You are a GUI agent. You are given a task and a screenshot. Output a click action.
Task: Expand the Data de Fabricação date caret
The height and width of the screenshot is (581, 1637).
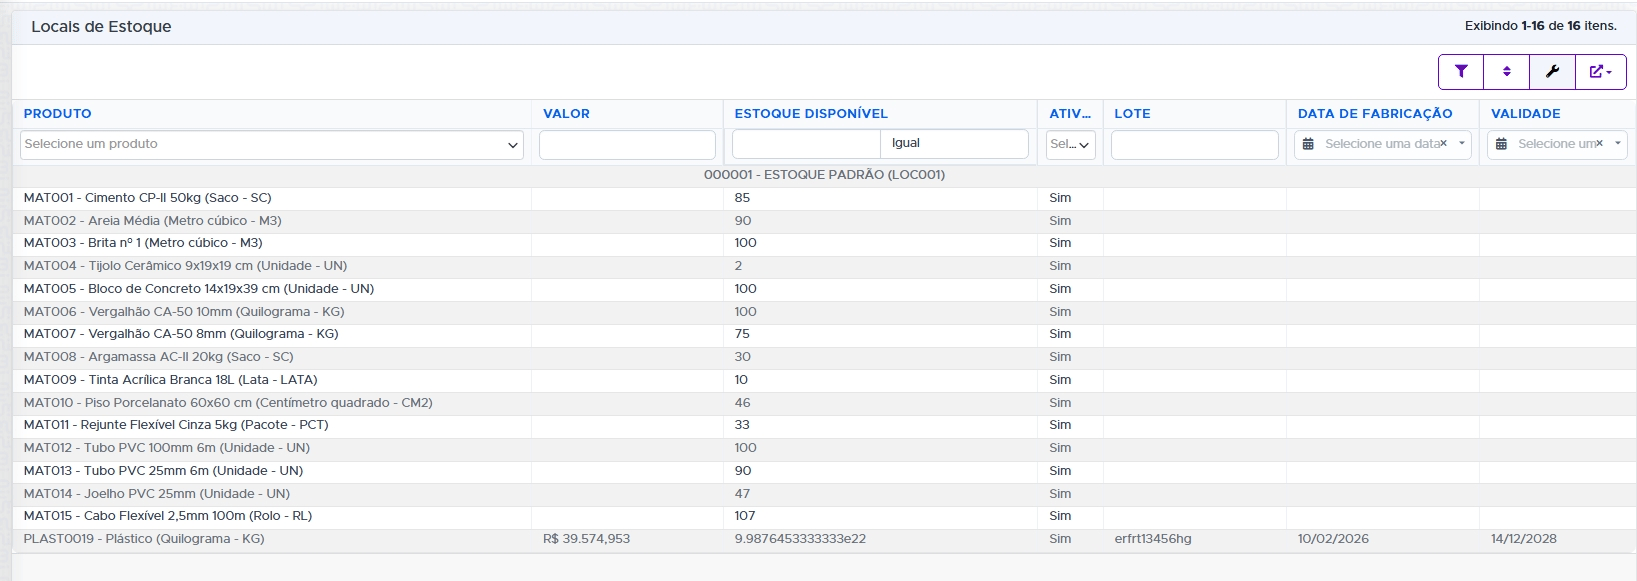[x=1462, y=144]
